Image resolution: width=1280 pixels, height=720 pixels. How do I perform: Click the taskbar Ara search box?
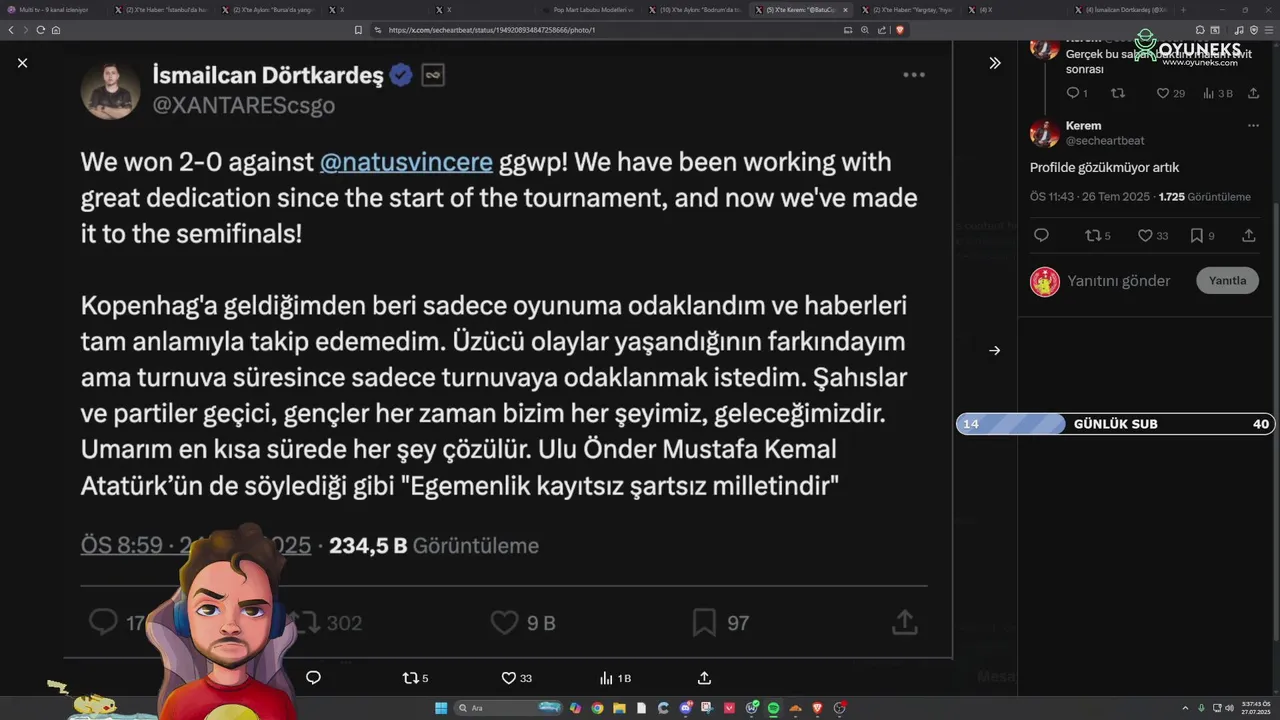click(510, 708)
